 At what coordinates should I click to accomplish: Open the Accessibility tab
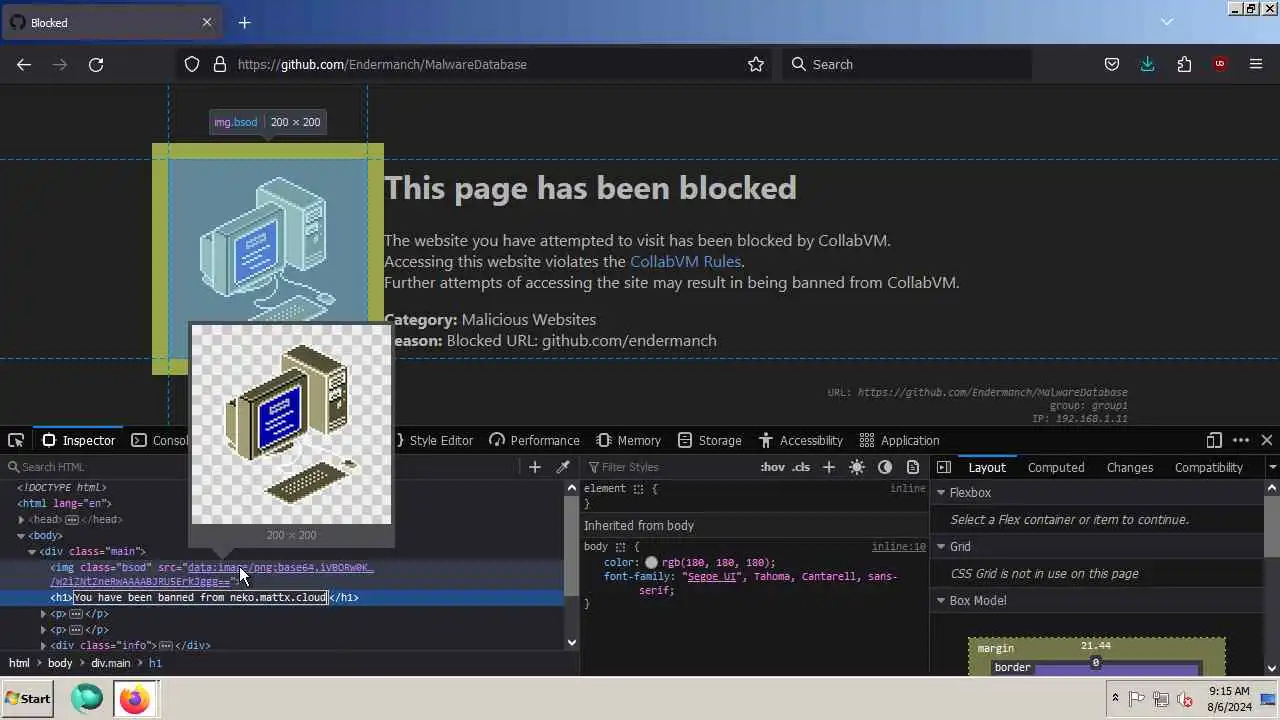click(x=800, y=440)
